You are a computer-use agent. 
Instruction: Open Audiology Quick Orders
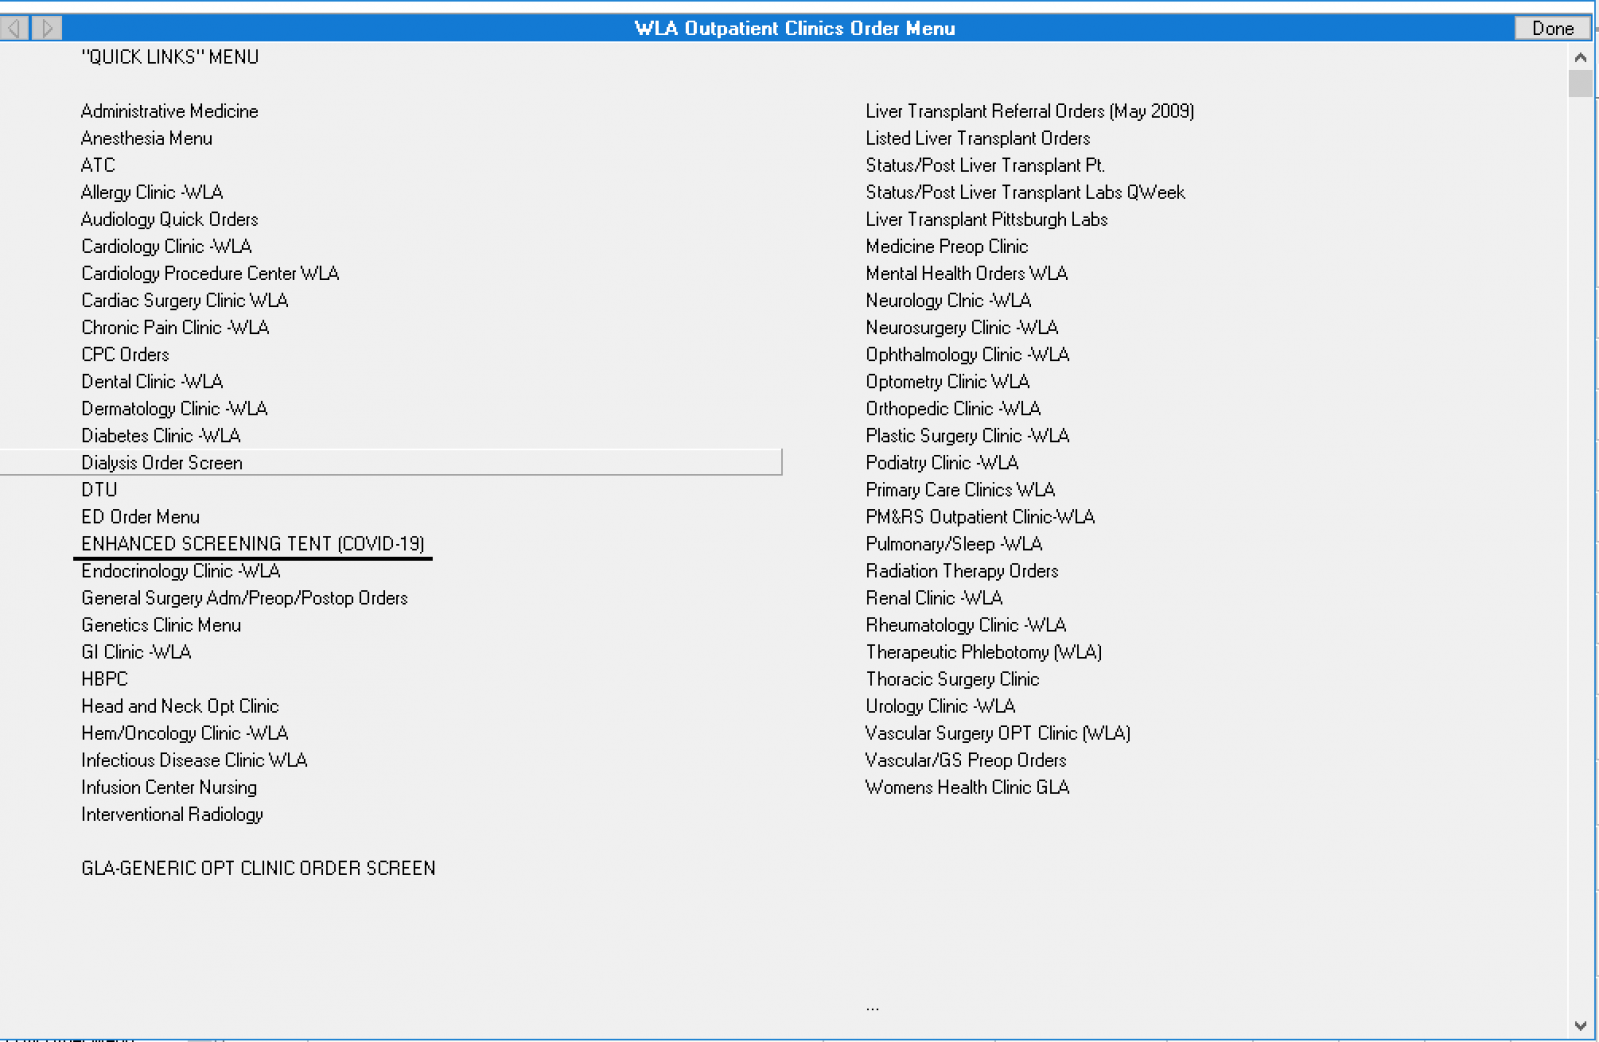[169, 220]
